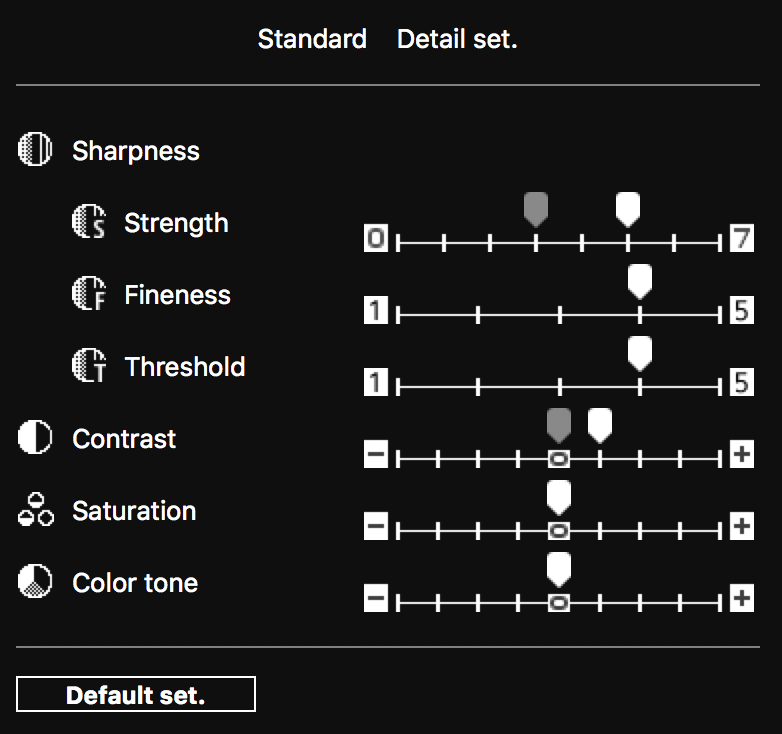Click the Default set. button
The height and width of the screenshot is (734, 782).
pos(136,694)
